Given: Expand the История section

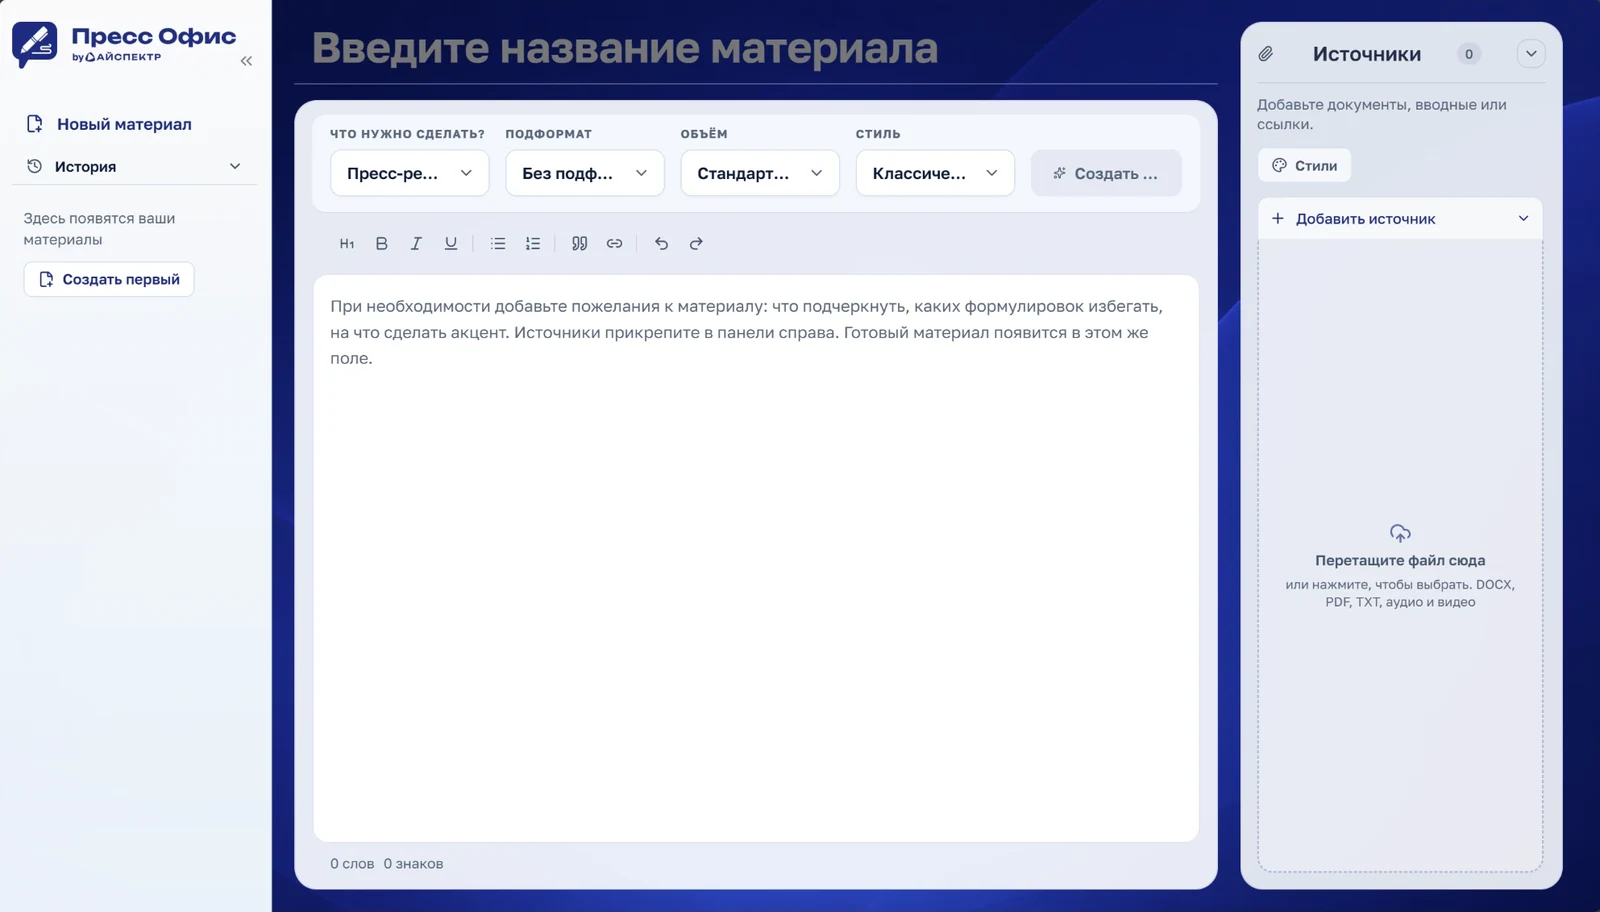Looking at the screenshot, I should (135, 166).
